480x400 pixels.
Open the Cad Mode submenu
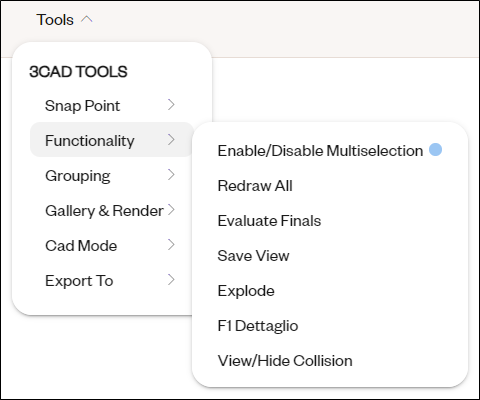[x=112, y=246]
